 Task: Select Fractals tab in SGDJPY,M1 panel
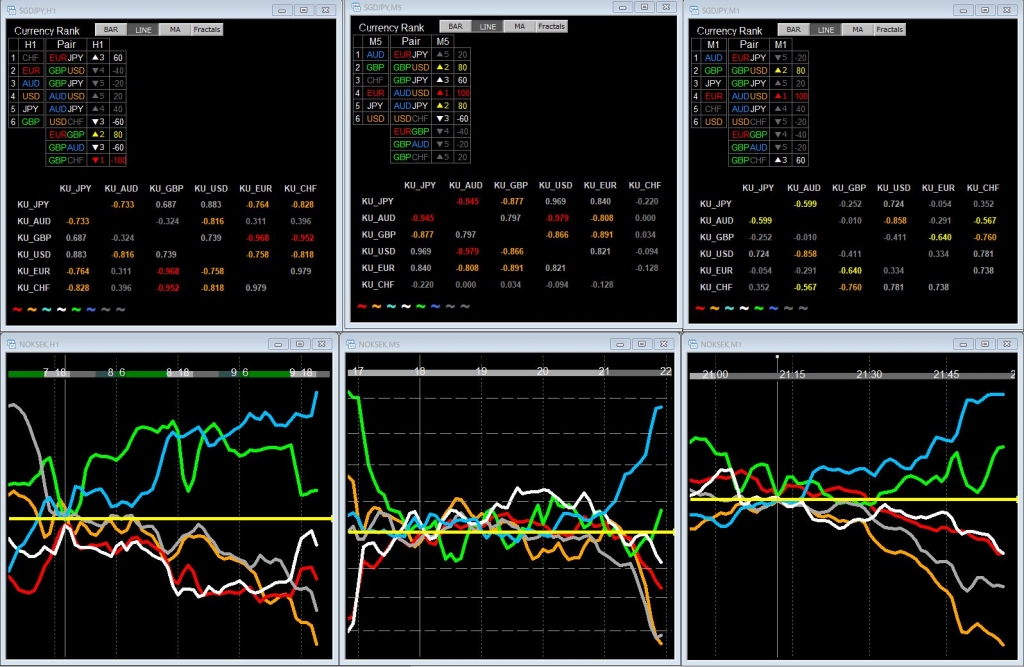click(889, 30)
